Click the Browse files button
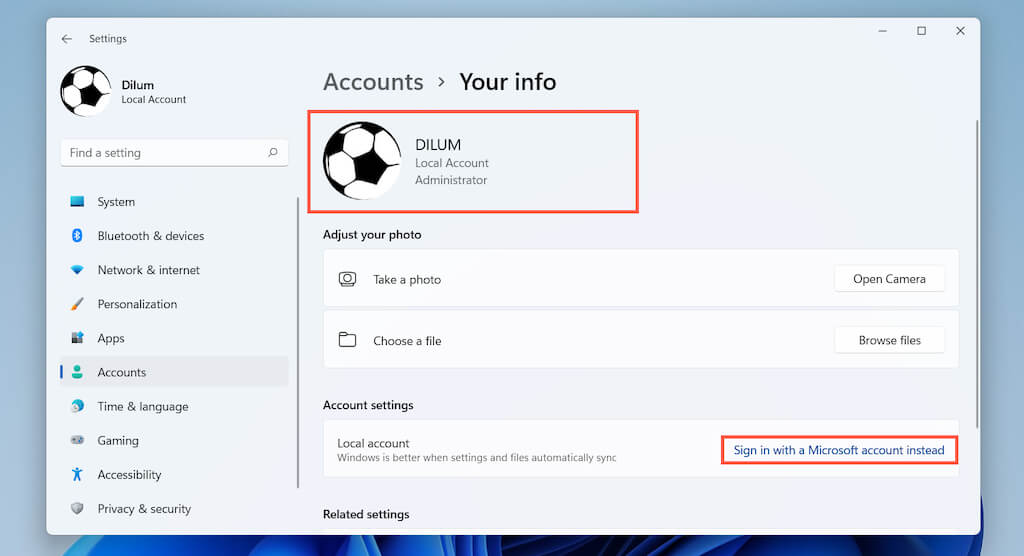 (889, 340)
